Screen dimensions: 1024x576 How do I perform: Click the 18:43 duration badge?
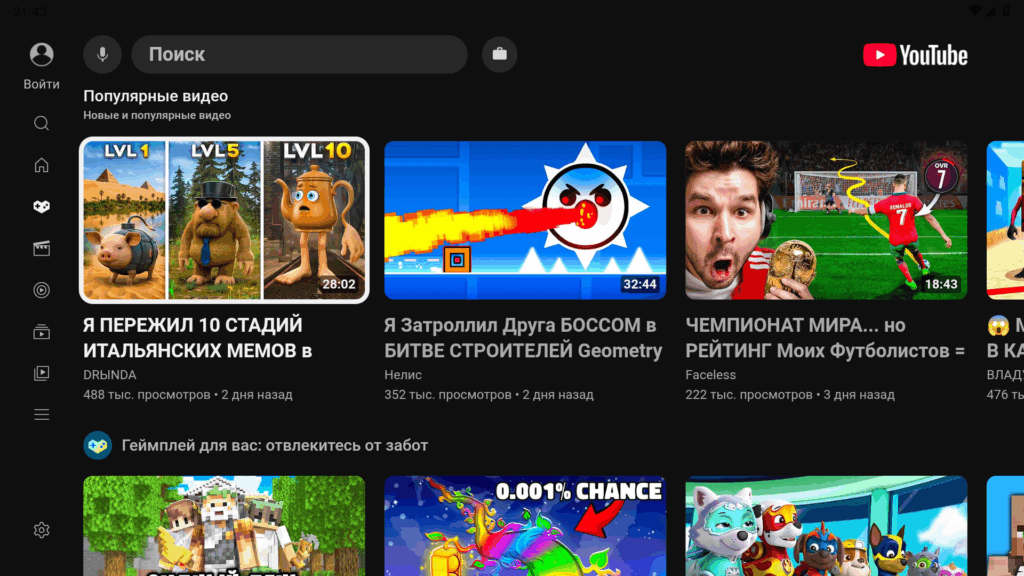coord(940,284)
